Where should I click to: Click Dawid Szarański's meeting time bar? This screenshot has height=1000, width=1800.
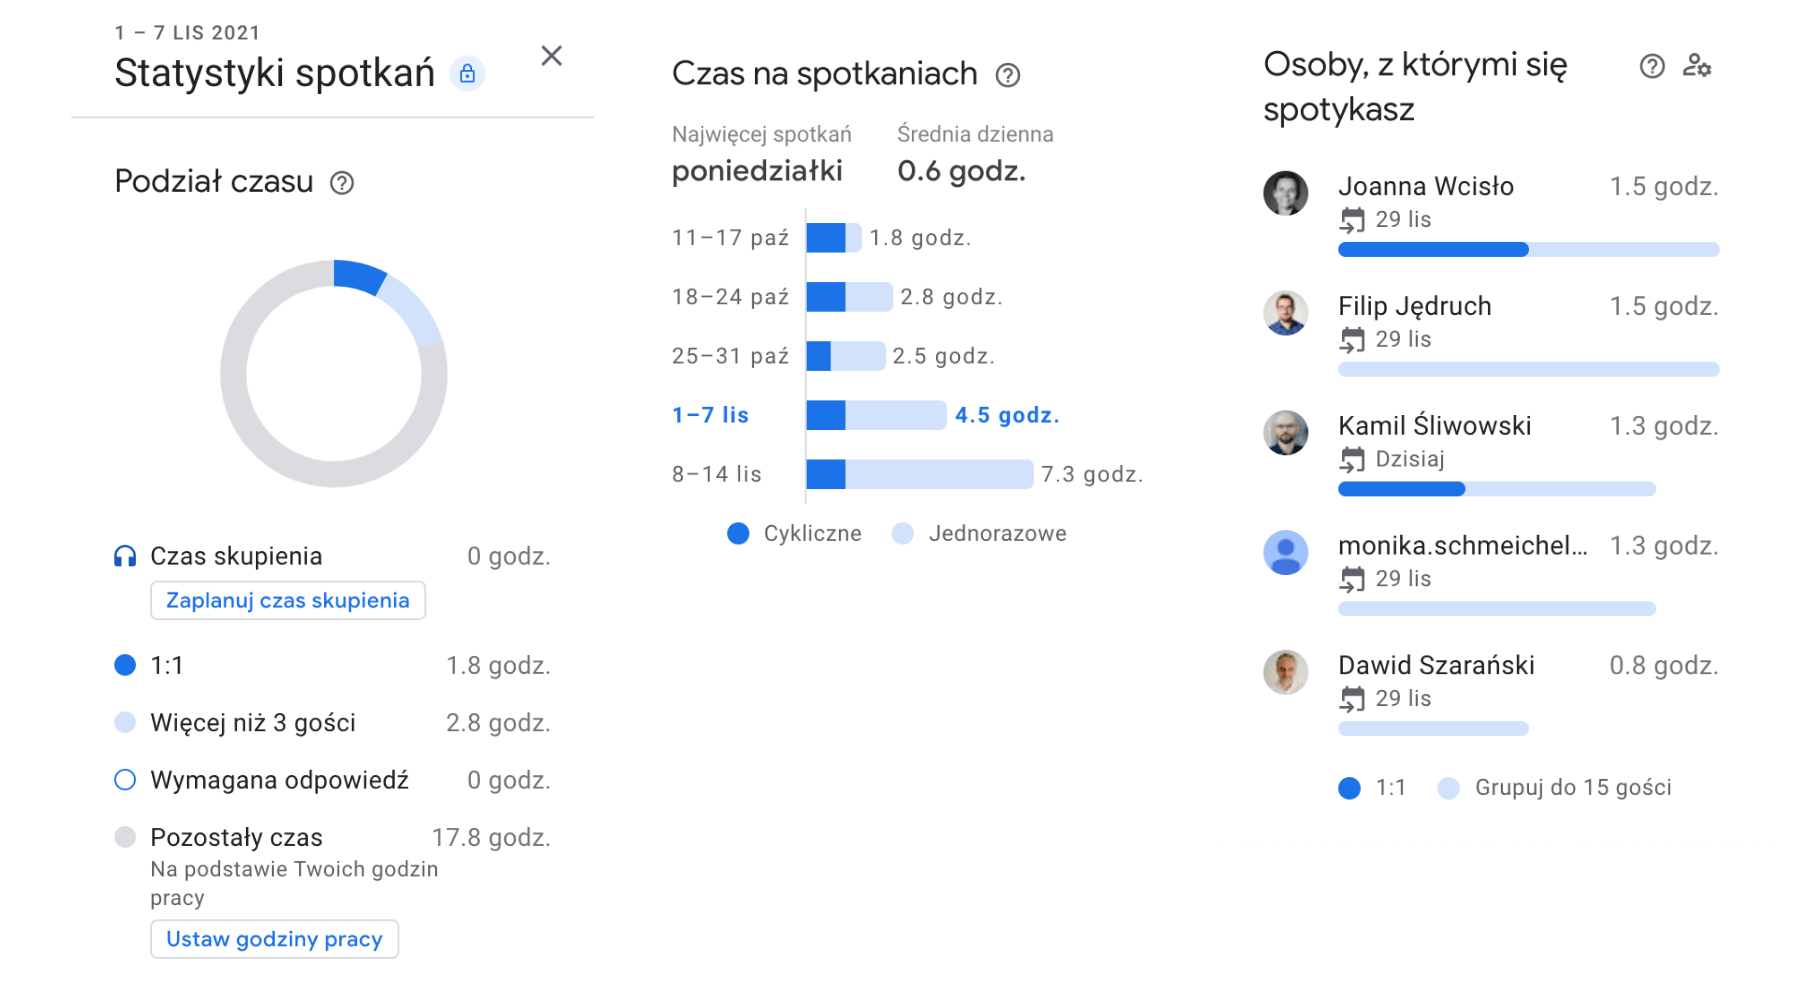(1433, 729)
